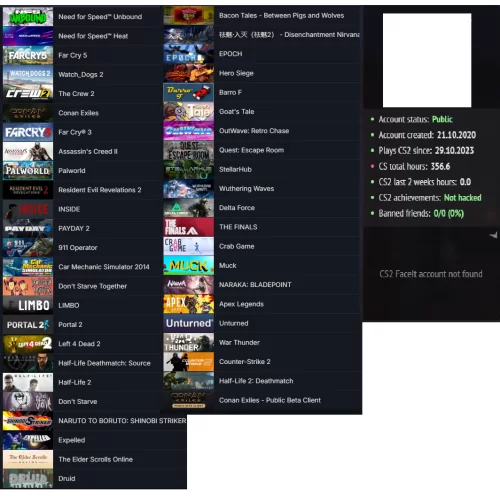
Task: Select the 'Hero Siege' title text
Action: coord(236,73)
